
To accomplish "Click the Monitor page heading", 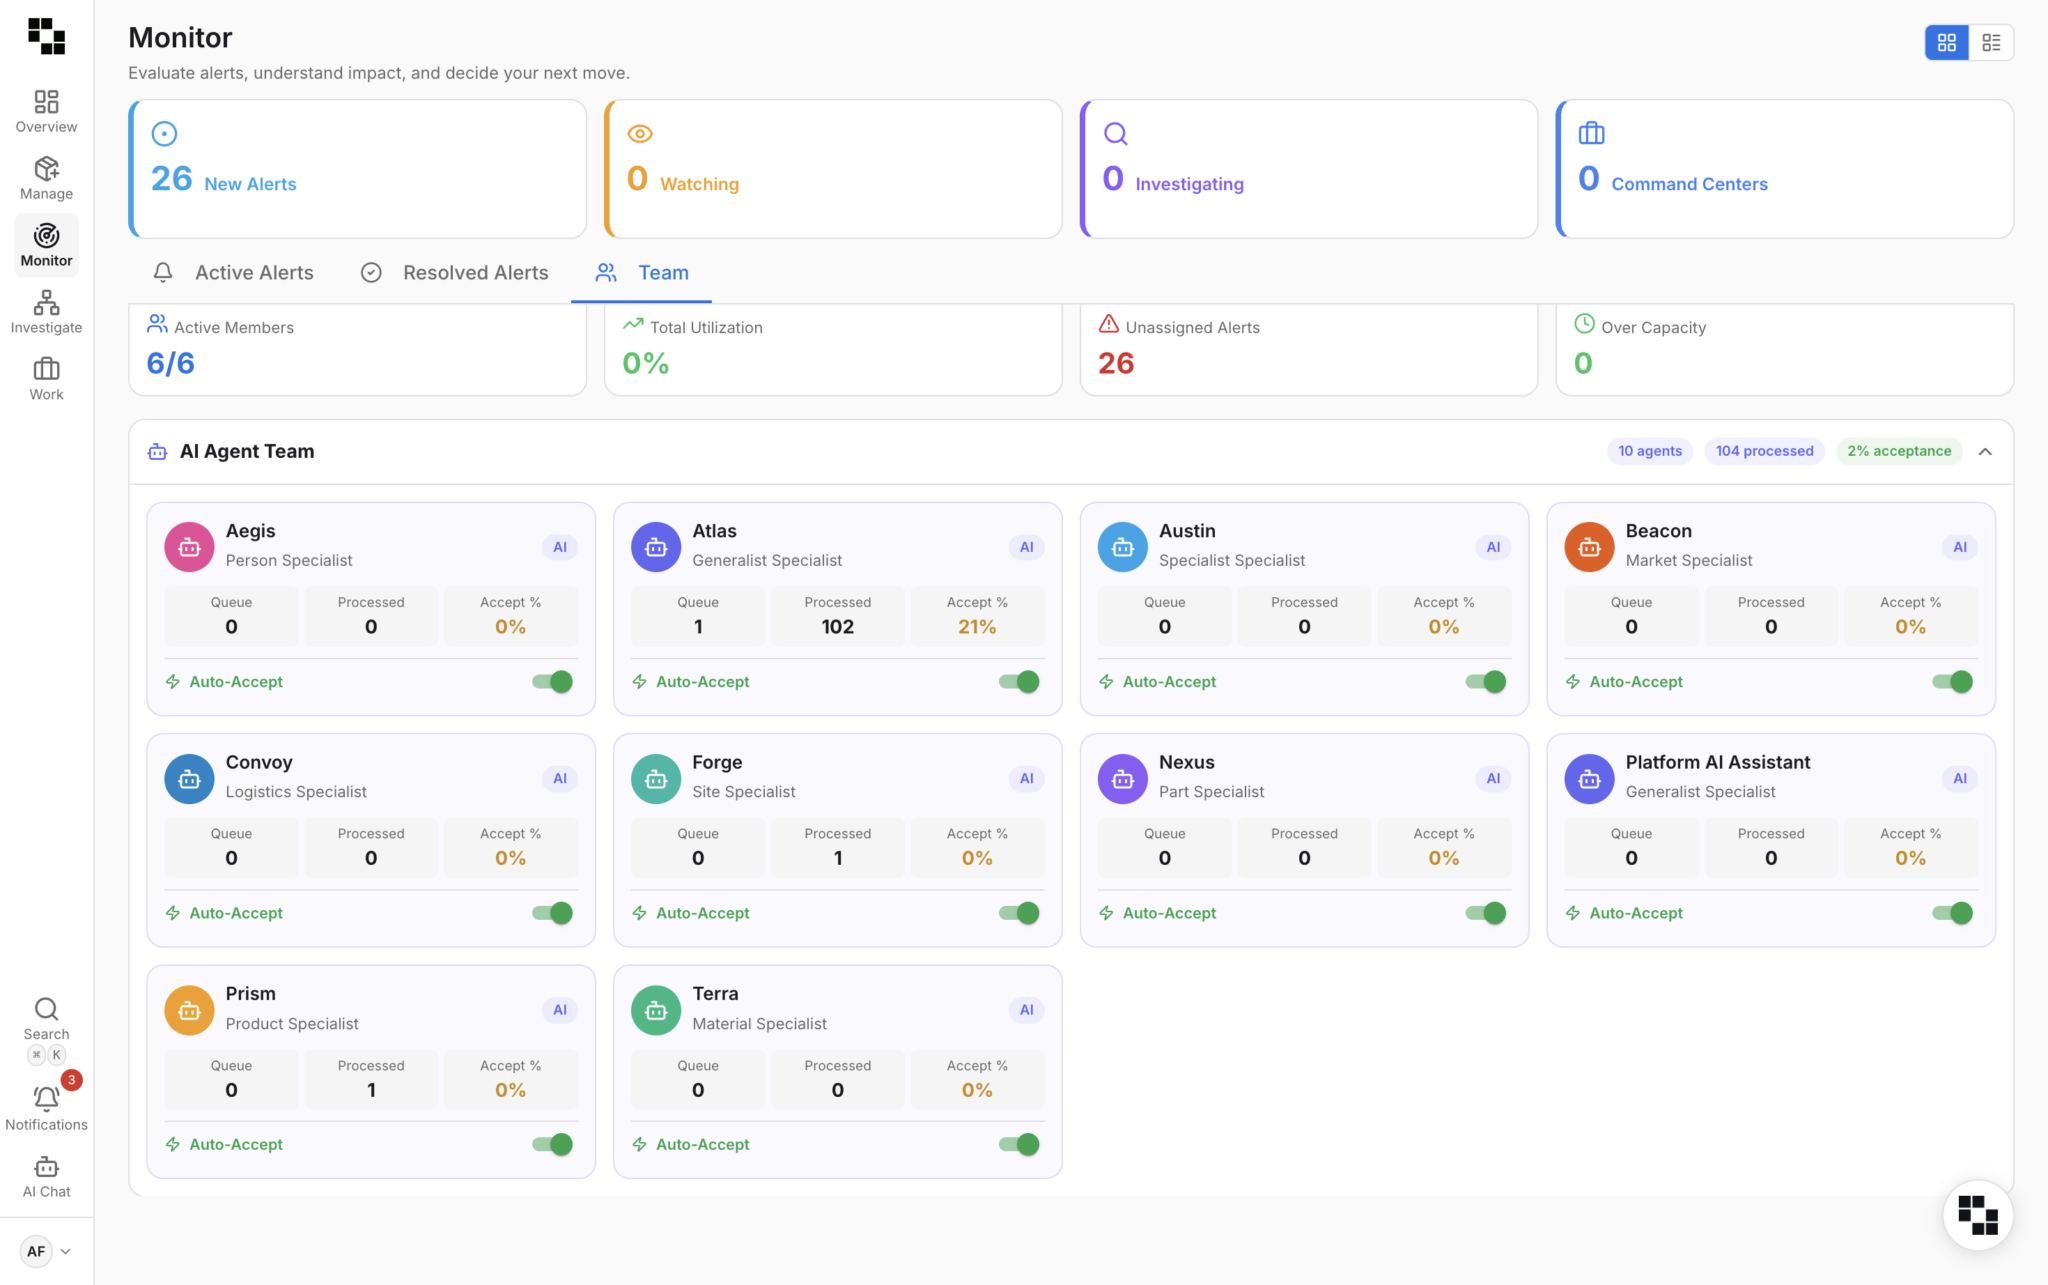I will (180, 37).
